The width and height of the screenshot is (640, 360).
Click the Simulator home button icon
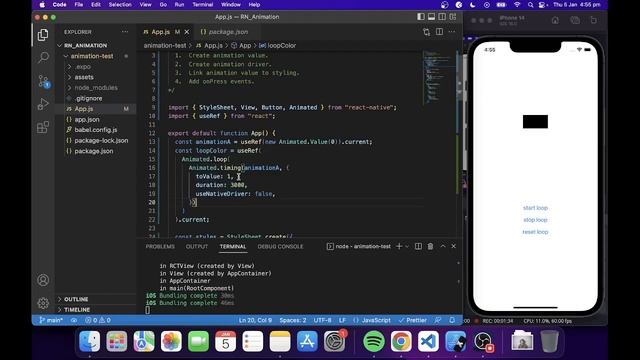pyautogui.click(x=555, y=20)
